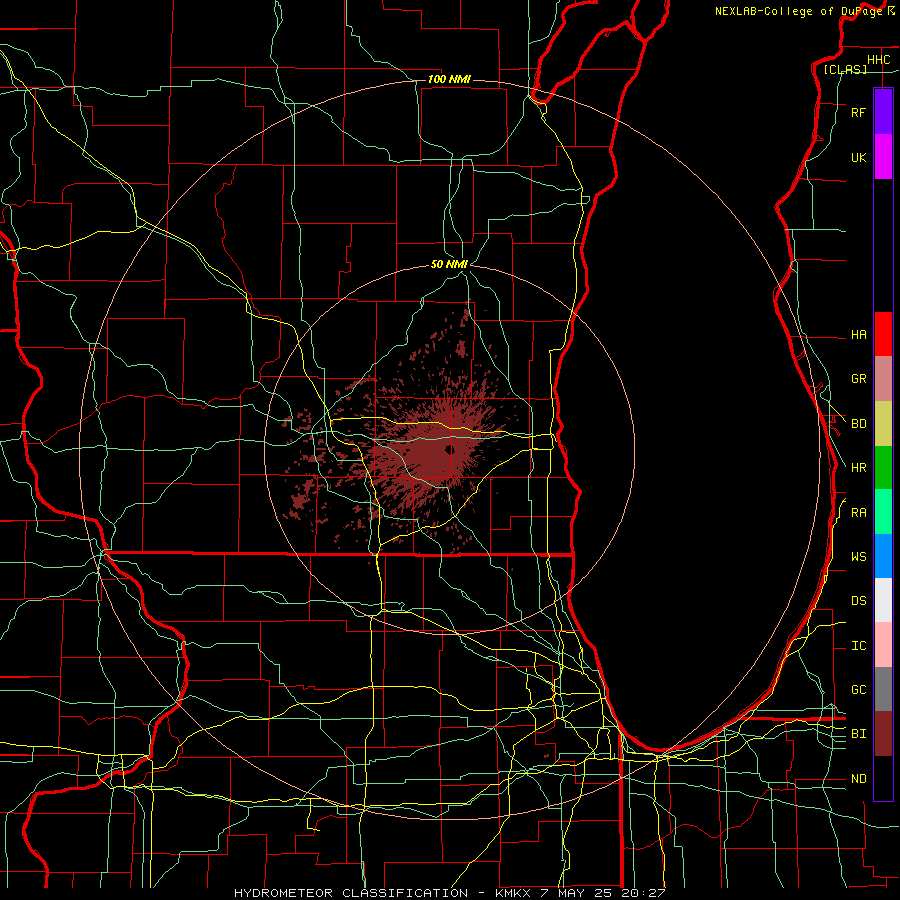Image resolution: width=900 pixels, height=900 pixels.
Task: Click the 'HR' legend label
Action: coord(858,468)
